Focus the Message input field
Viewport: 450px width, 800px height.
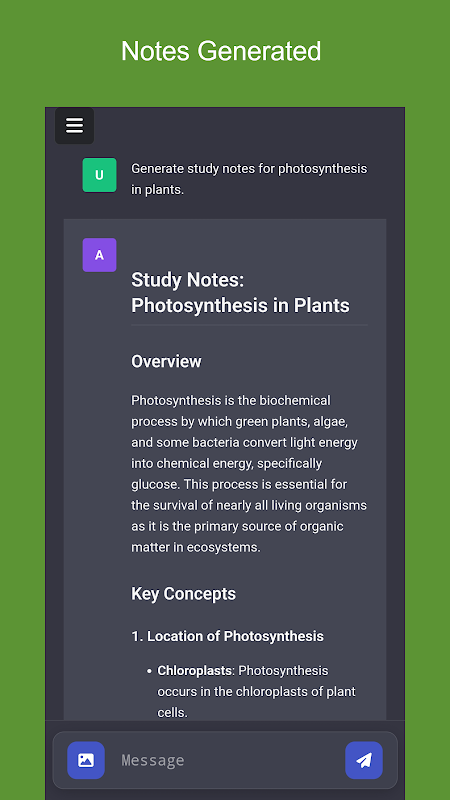tap(225, 760)
